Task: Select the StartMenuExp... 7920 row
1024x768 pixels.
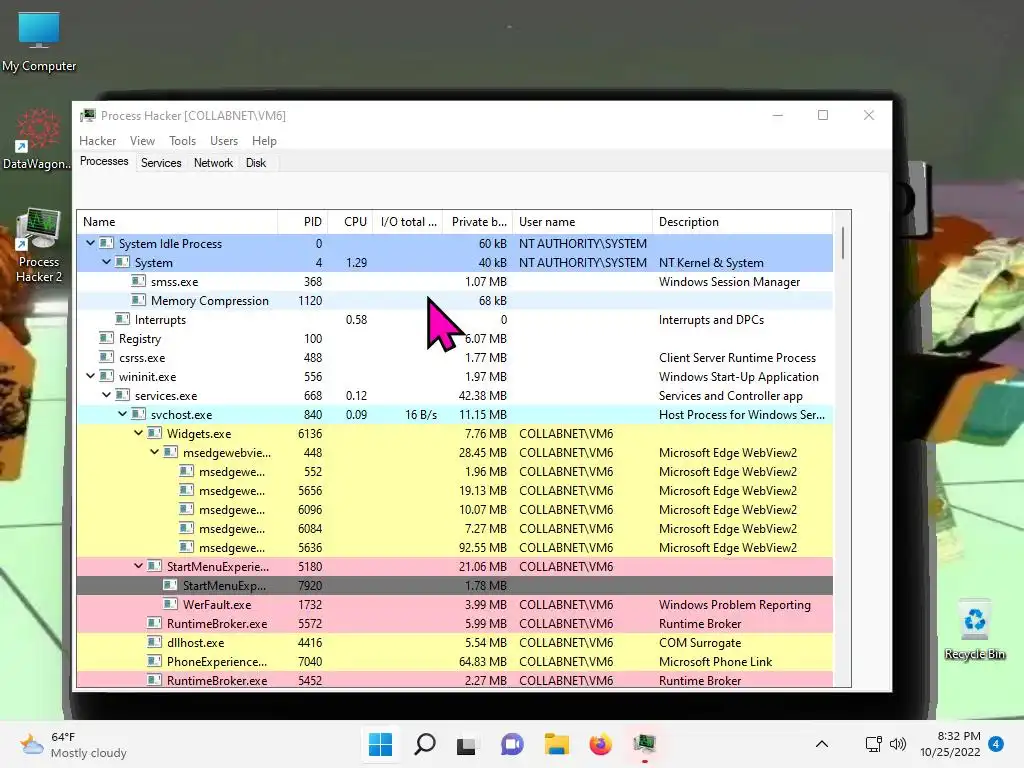Action: [455, 586]
